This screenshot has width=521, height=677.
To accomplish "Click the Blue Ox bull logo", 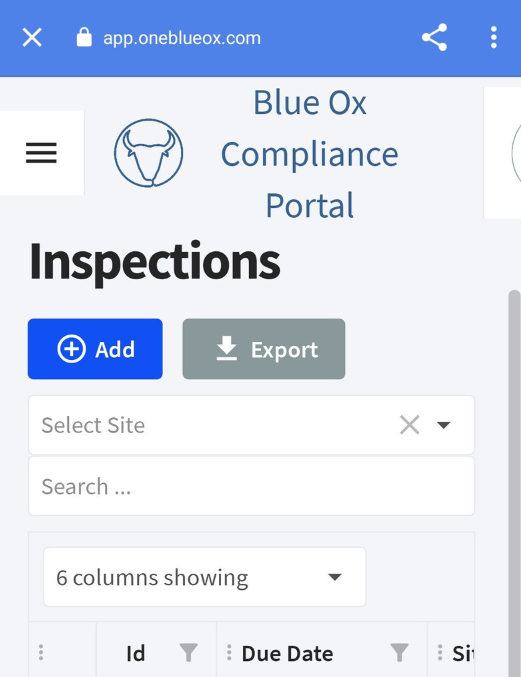I will pos(148,153).
